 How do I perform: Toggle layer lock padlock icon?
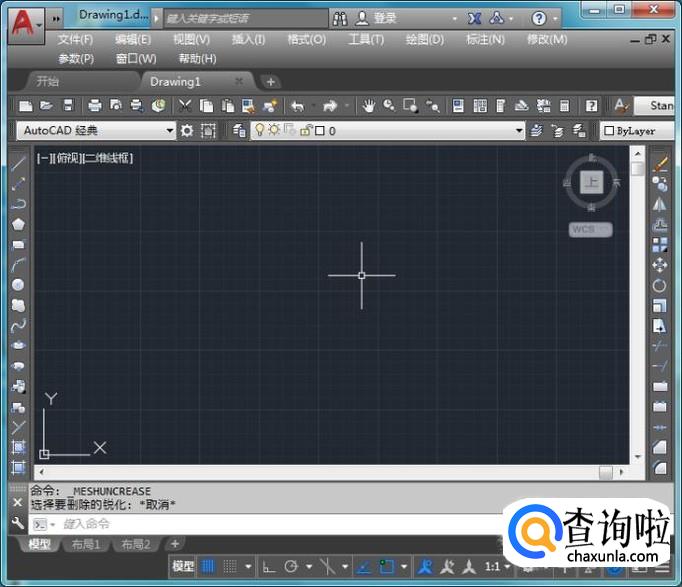(x=306, y=130)
